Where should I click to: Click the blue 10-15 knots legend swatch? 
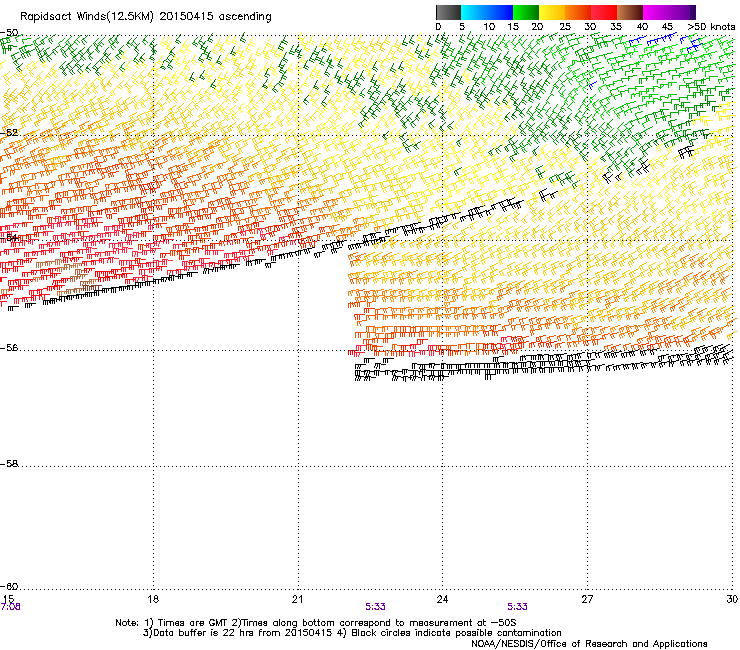500,12
